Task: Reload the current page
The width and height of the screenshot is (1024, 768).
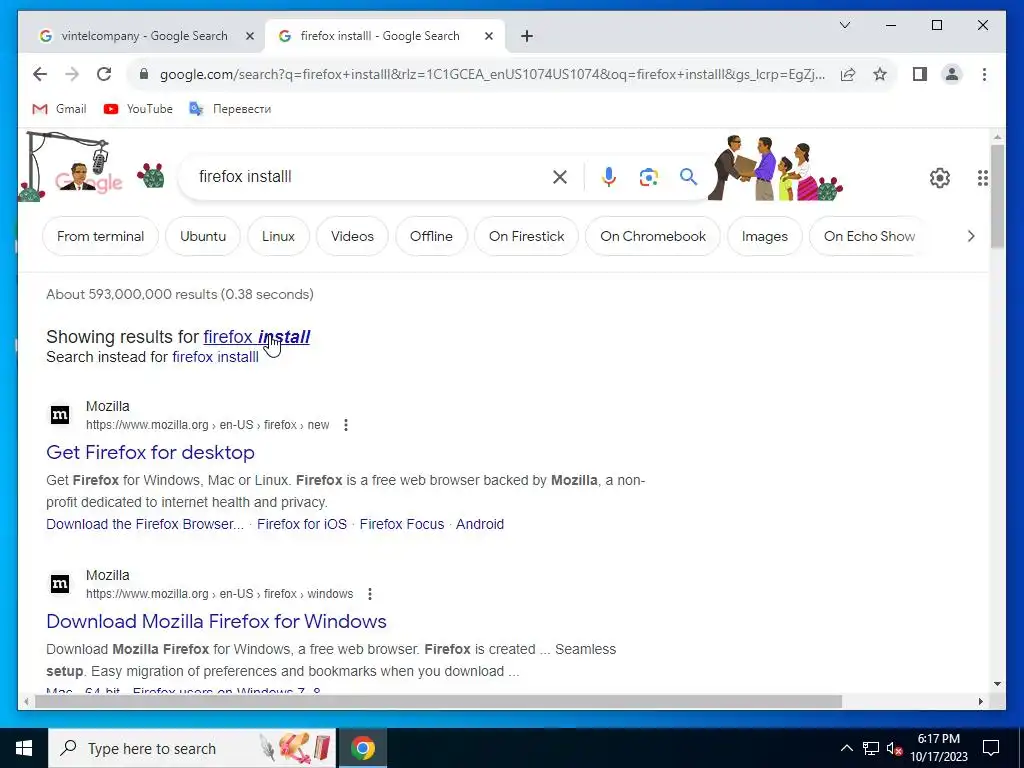Action: pos(104,74)
